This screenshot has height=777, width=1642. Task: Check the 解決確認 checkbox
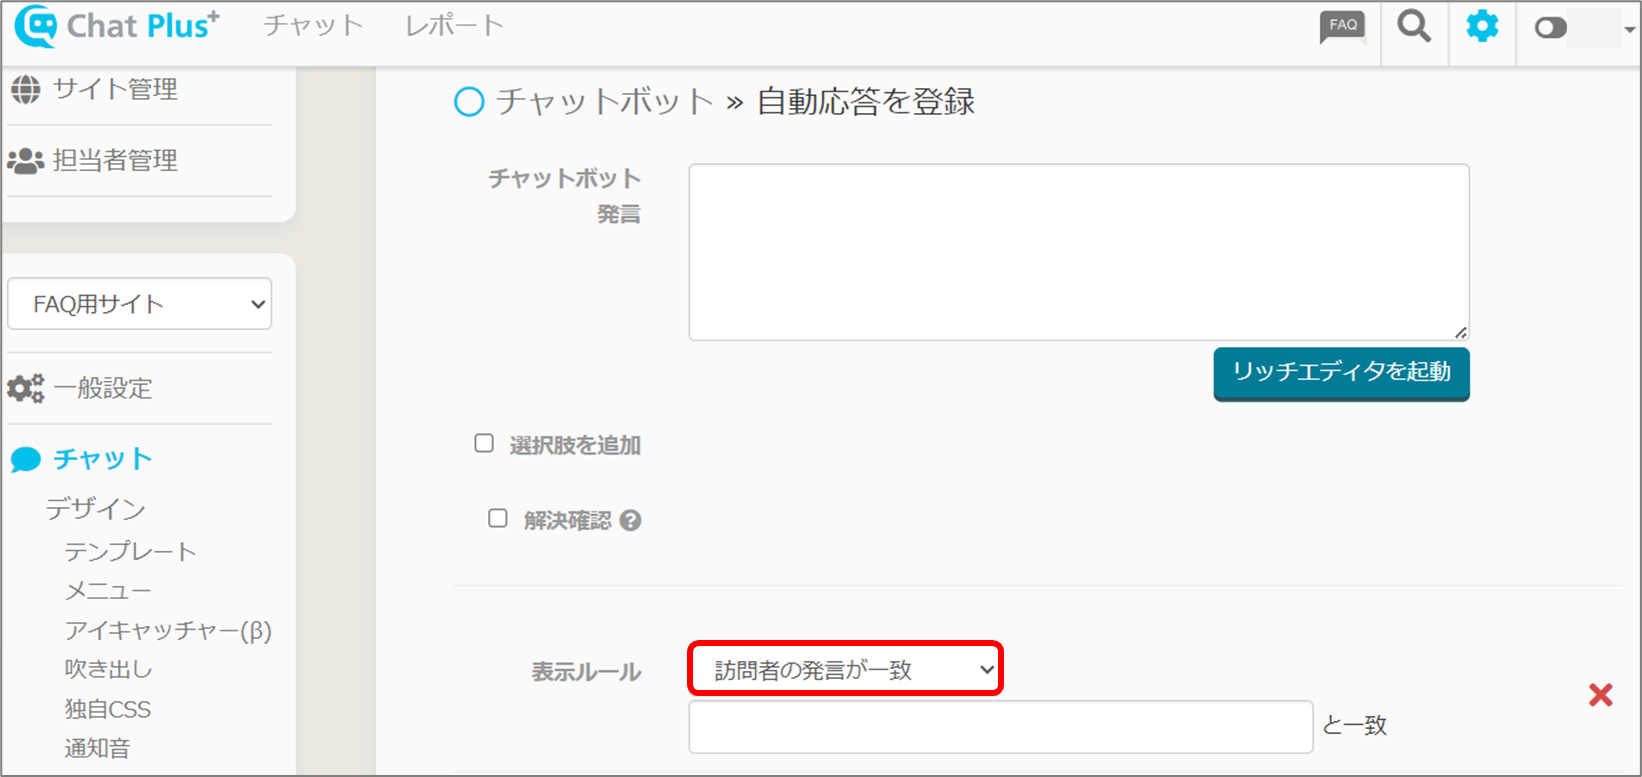(x=497, y=518)
